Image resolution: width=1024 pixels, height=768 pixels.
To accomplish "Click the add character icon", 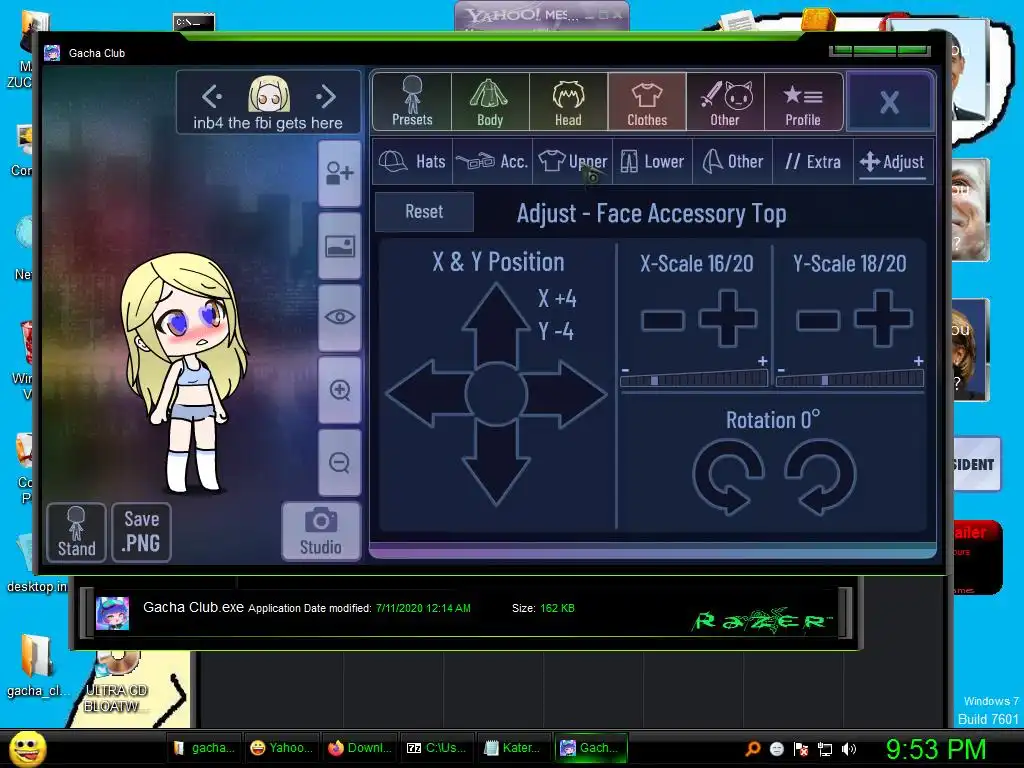I will 340,174.
